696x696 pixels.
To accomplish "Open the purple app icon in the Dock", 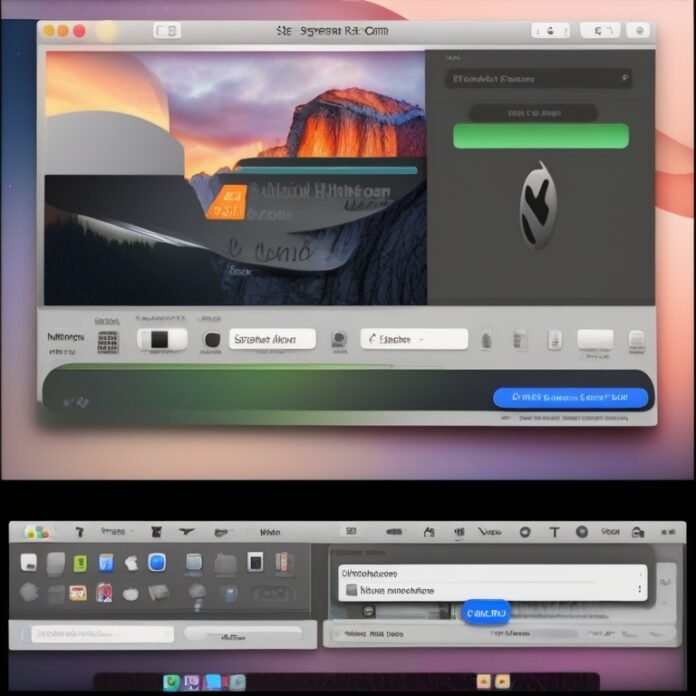I will (x=191, y=682).
